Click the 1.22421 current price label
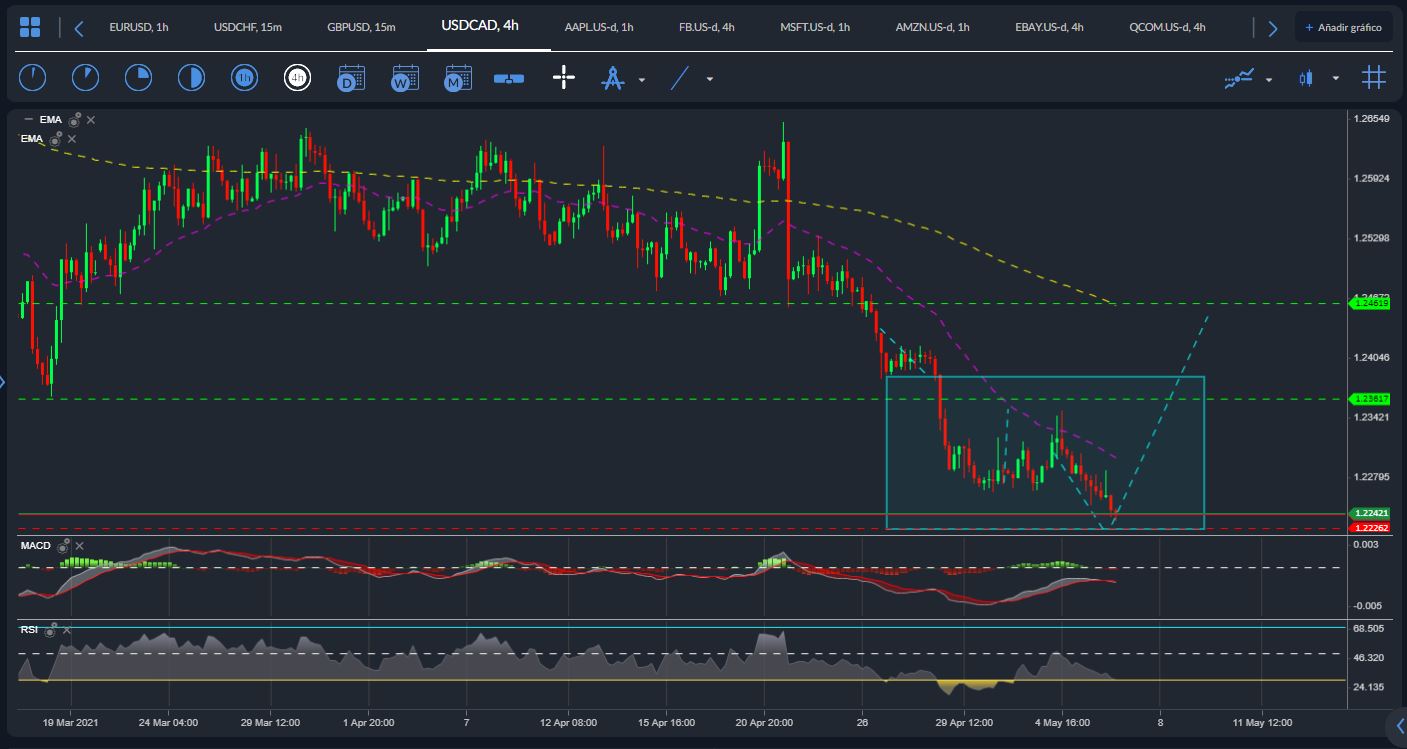This screenshot has height=749, width=1407. 1370,513
